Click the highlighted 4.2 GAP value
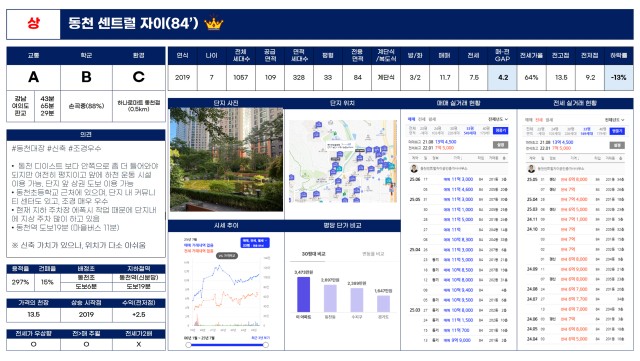This screenshot has width=640, height=361. point(503,77)
